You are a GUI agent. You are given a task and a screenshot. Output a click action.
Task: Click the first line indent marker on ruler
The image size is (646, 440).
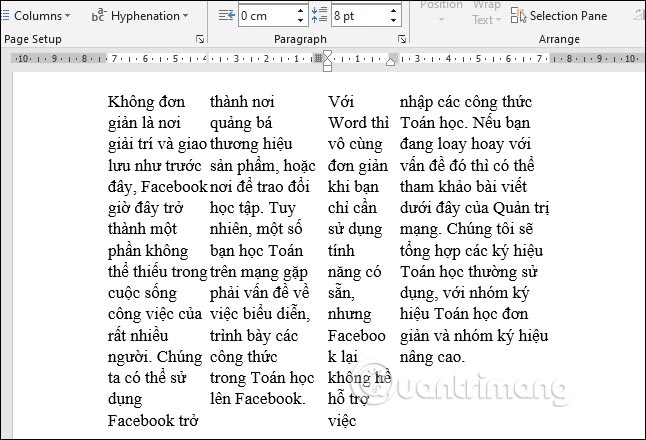(328, 55)
